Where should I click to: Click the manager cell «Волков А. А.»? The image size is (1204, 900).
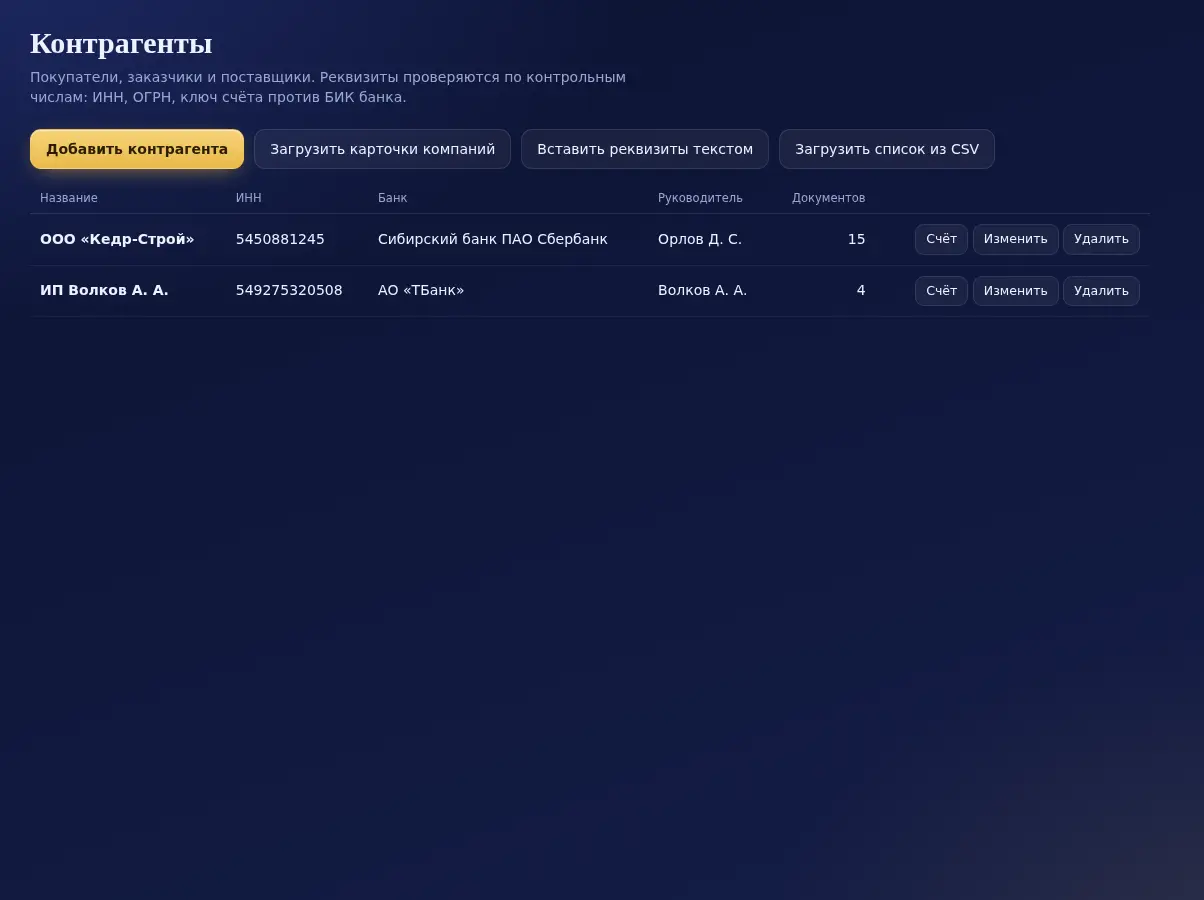702,290
